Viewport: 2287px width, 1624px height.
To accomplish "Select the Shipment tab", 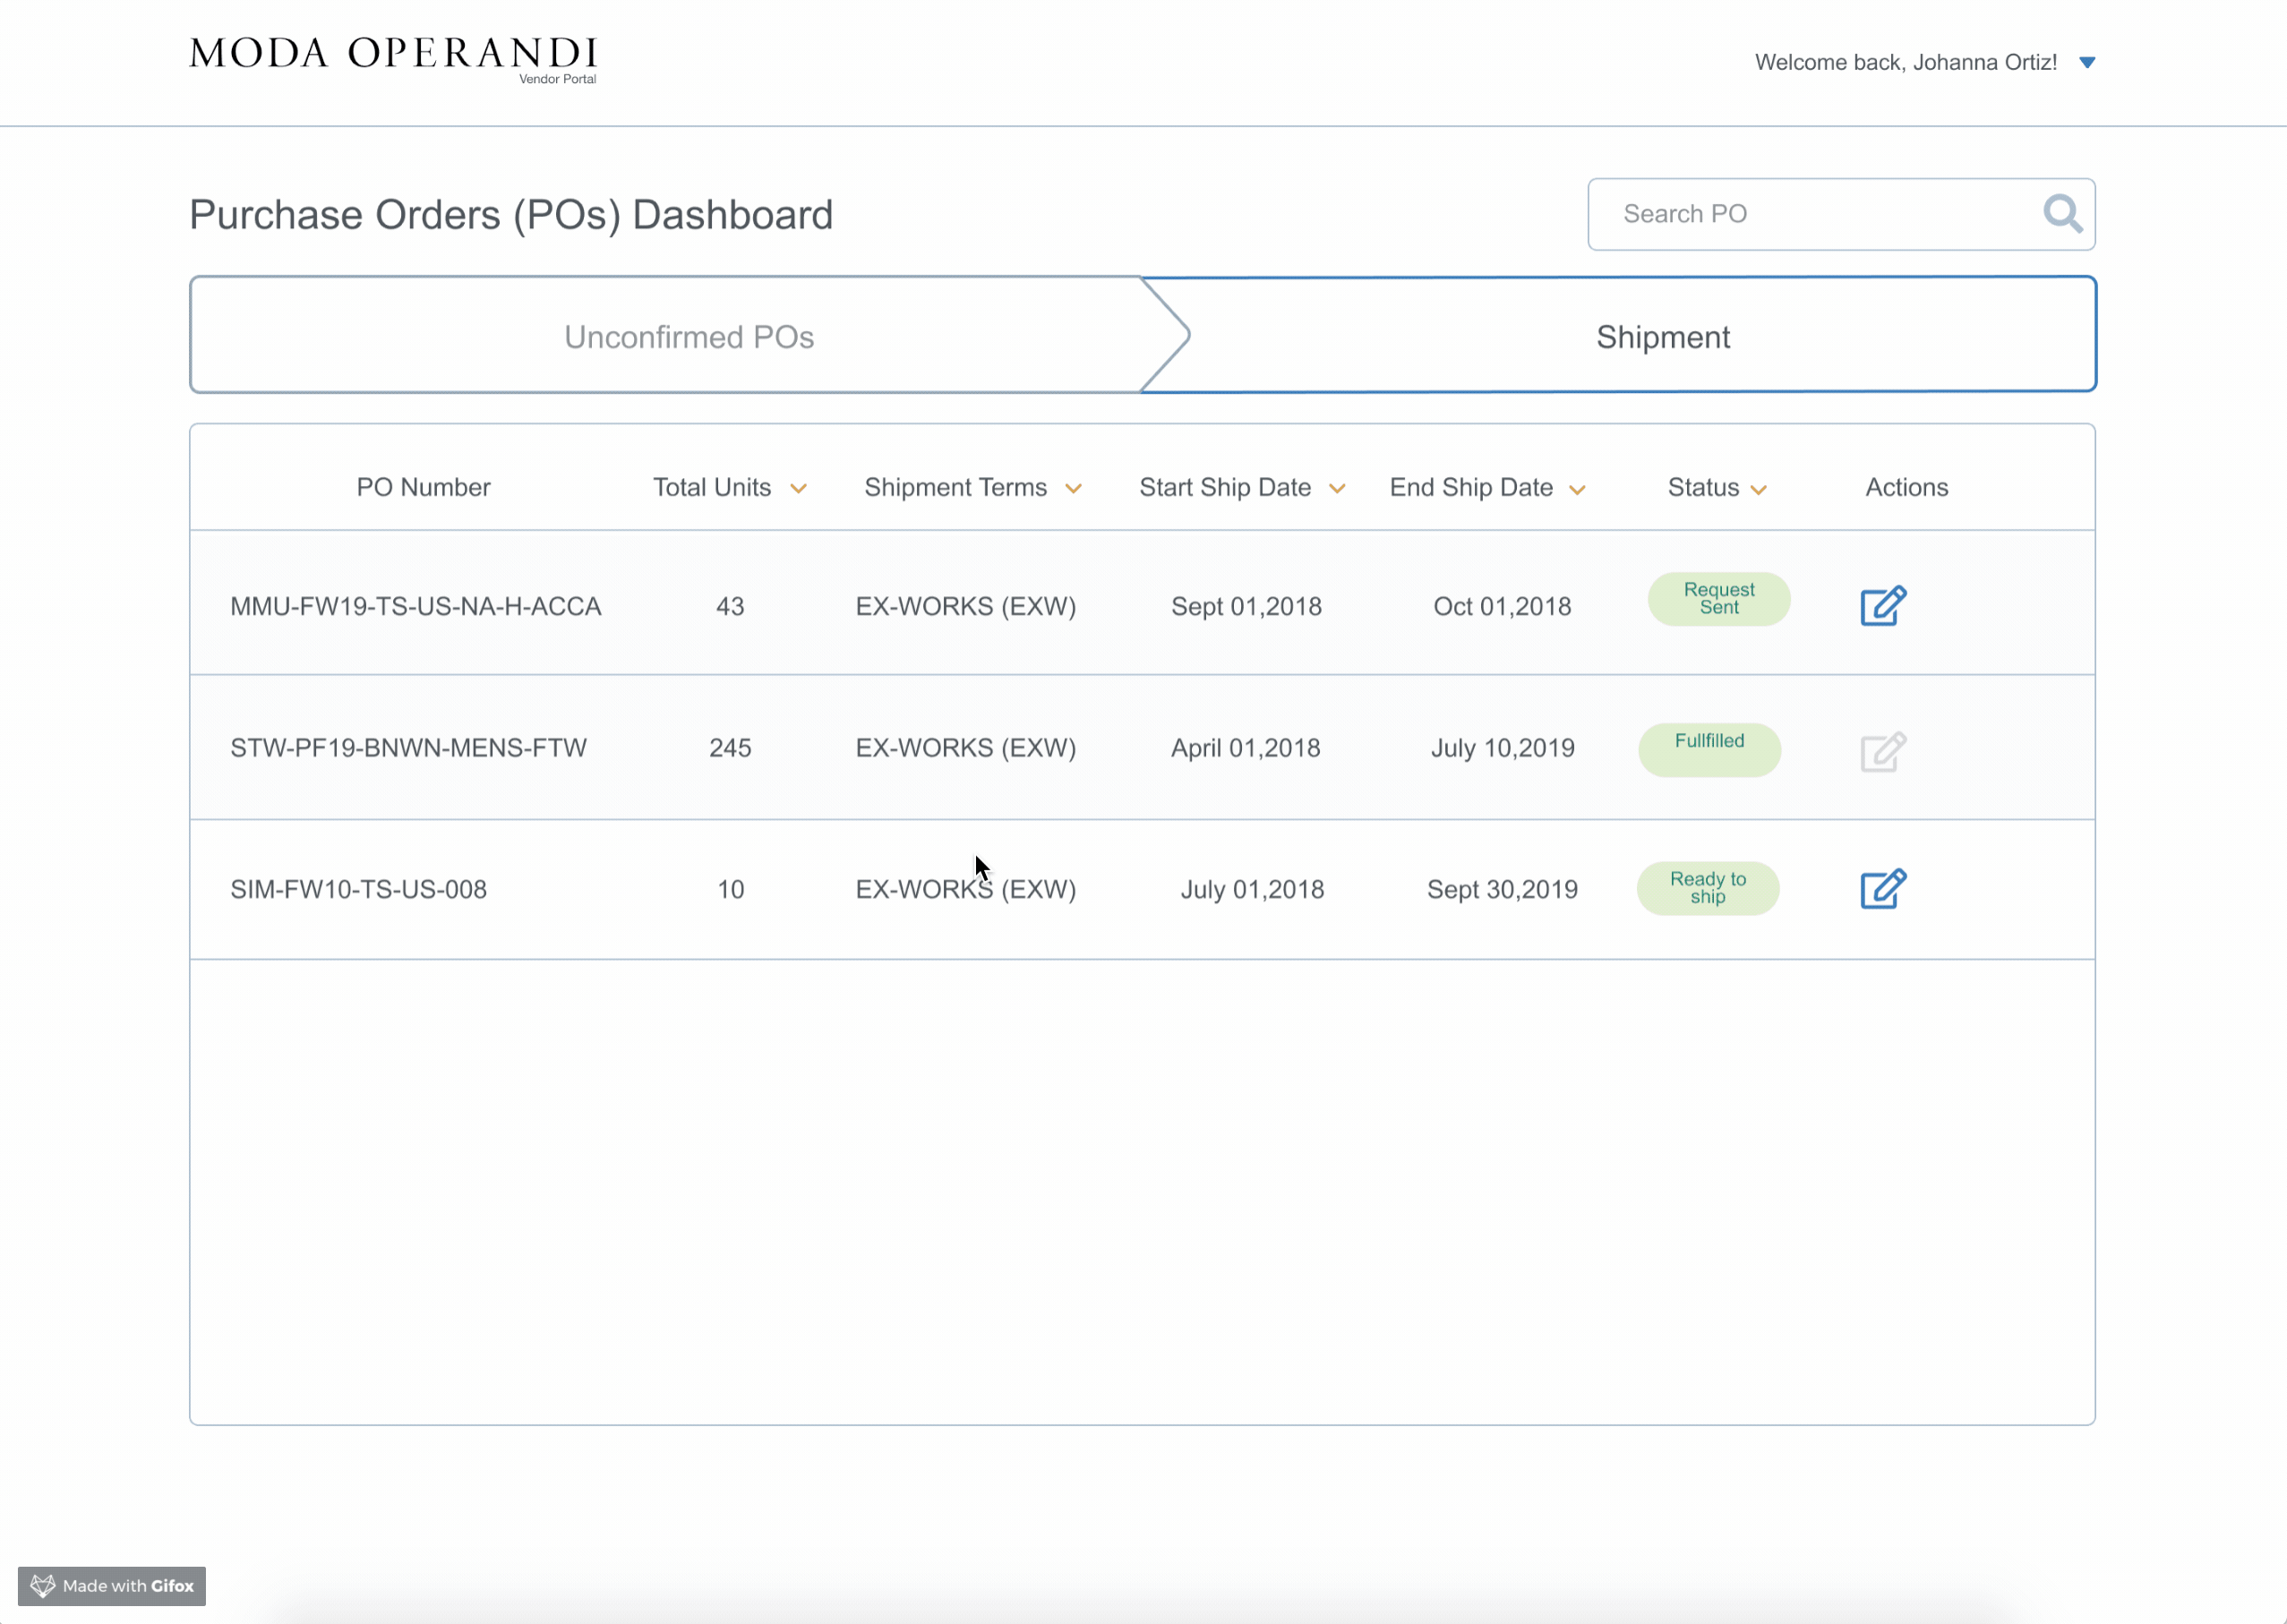I will [x=1662, y=337].
